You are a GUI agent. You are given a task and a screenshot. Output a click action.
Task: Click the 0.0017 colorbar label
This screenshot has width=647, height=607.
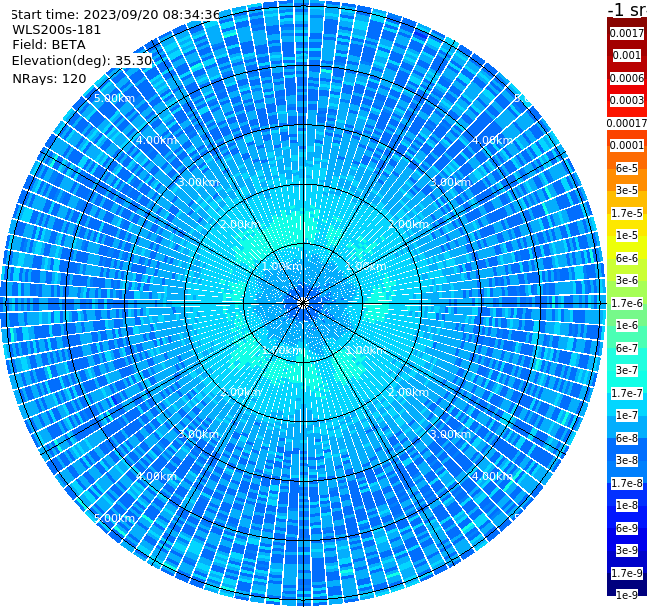[x=627, y=33]
